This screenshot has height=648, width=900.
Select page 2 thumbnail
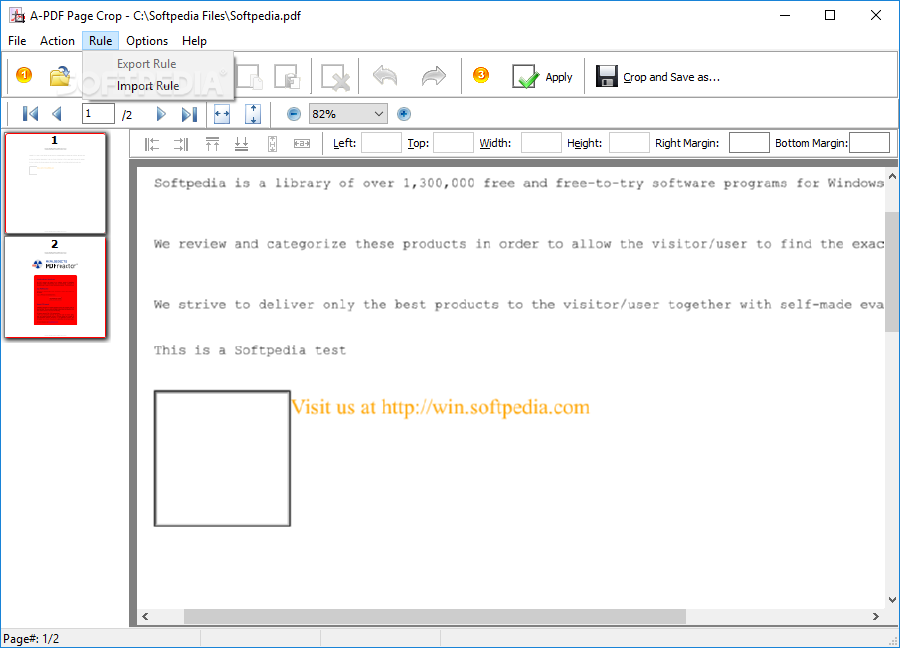56,288
